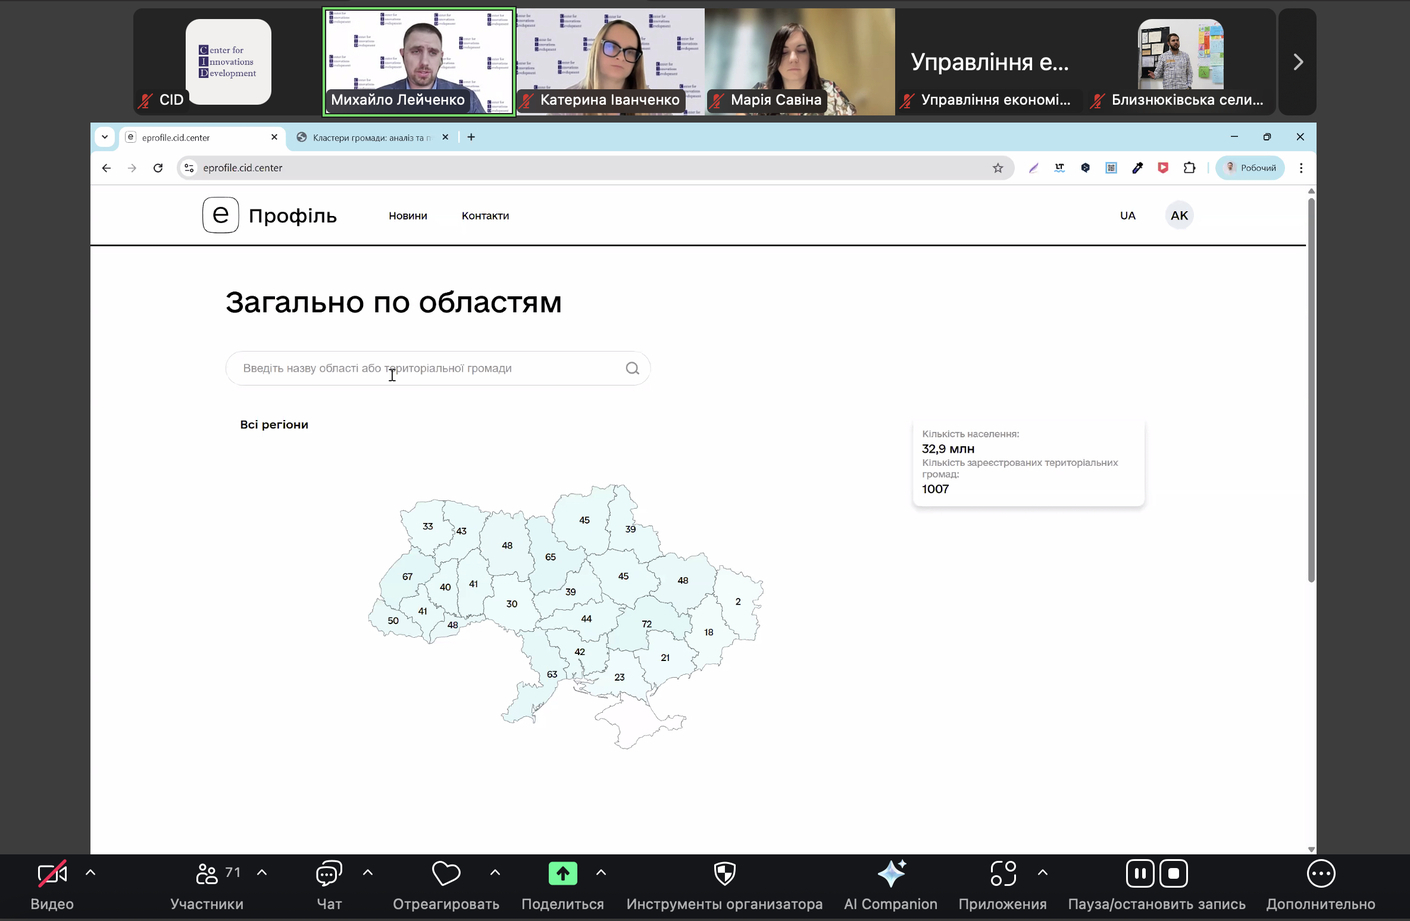Open AI Companion
The height and width of the screenshot is (921, 1410).
click(890, 874)
